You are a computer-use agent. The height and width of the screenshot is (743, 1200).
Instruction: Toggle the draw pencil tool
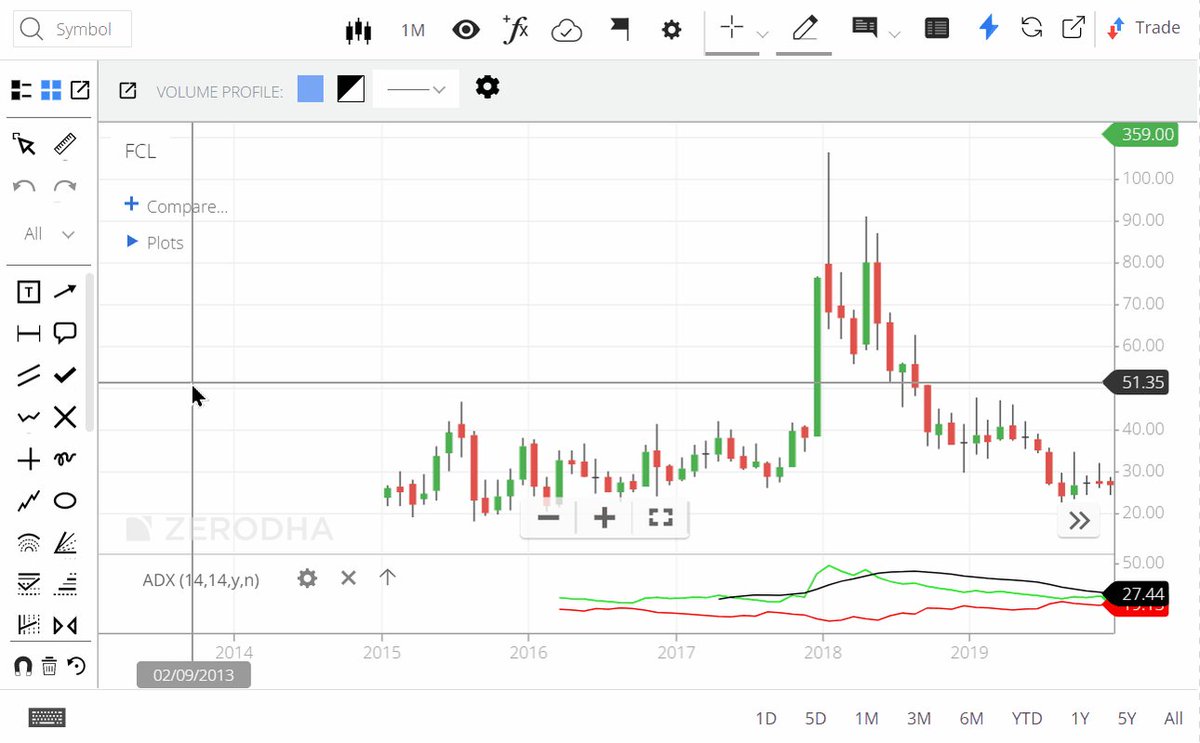(x=804, y=28)
